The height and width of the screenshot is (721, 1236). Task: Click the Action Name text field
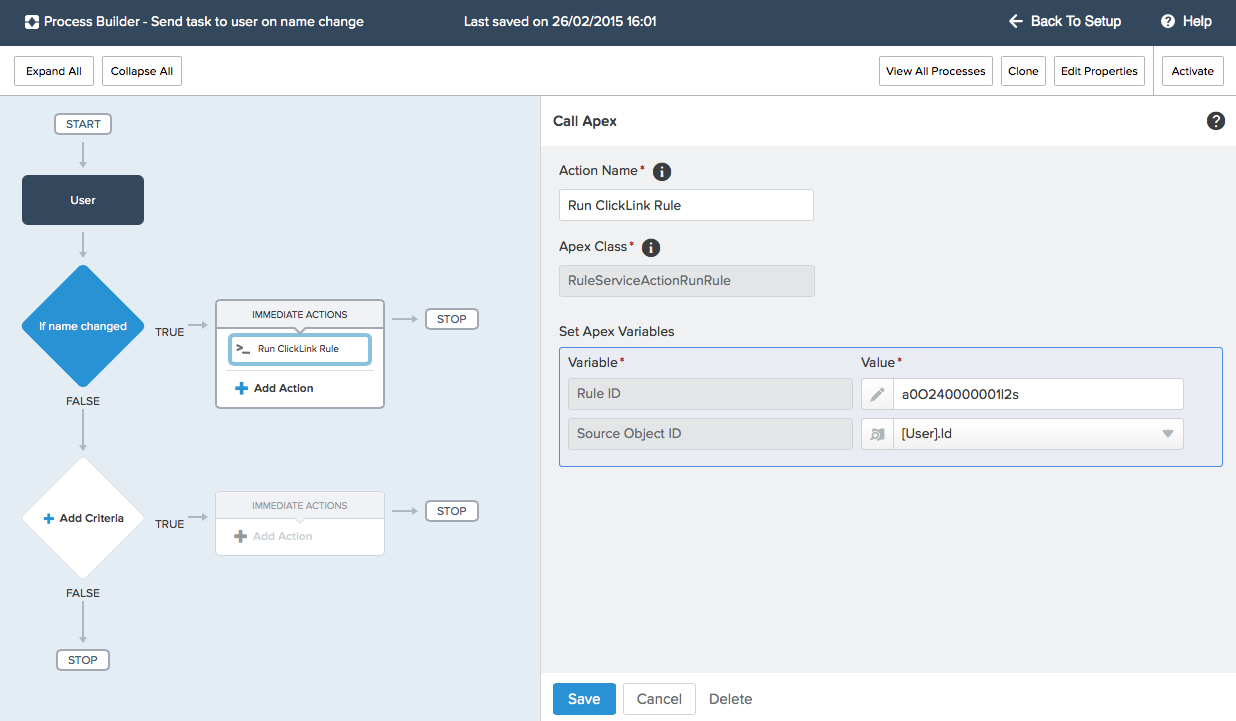686,205
